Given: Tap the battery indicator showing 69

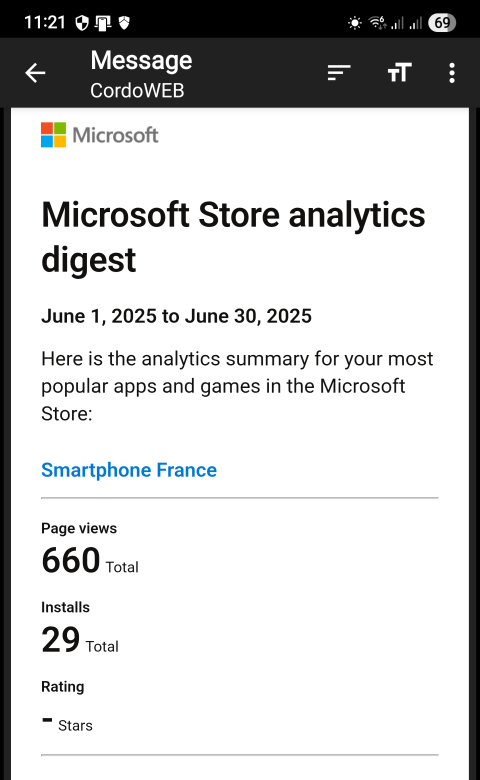Looking at the screenshot, I should (x=442, y=22).
